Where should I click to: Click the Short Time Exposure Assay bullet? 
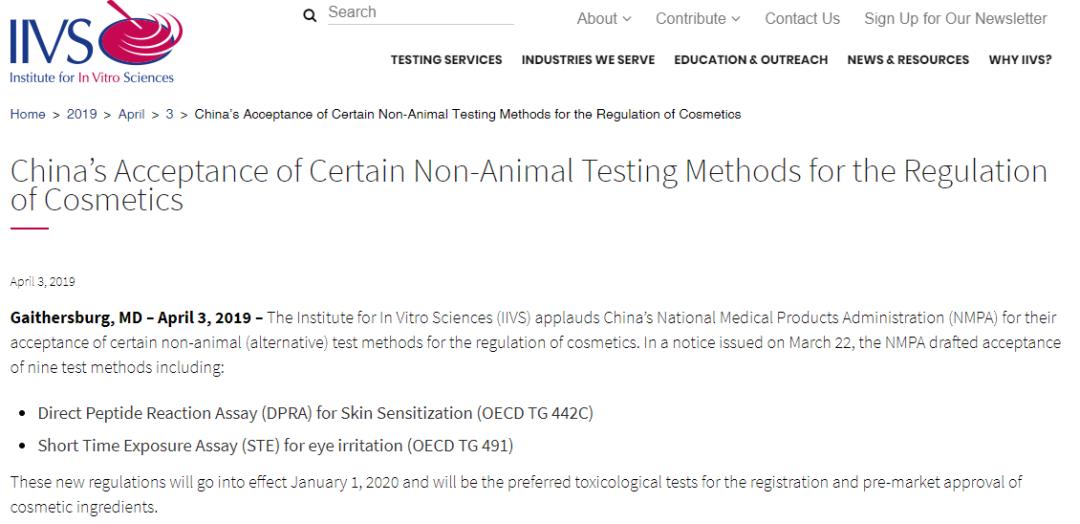pyautogui.click(x=275, y=445)
